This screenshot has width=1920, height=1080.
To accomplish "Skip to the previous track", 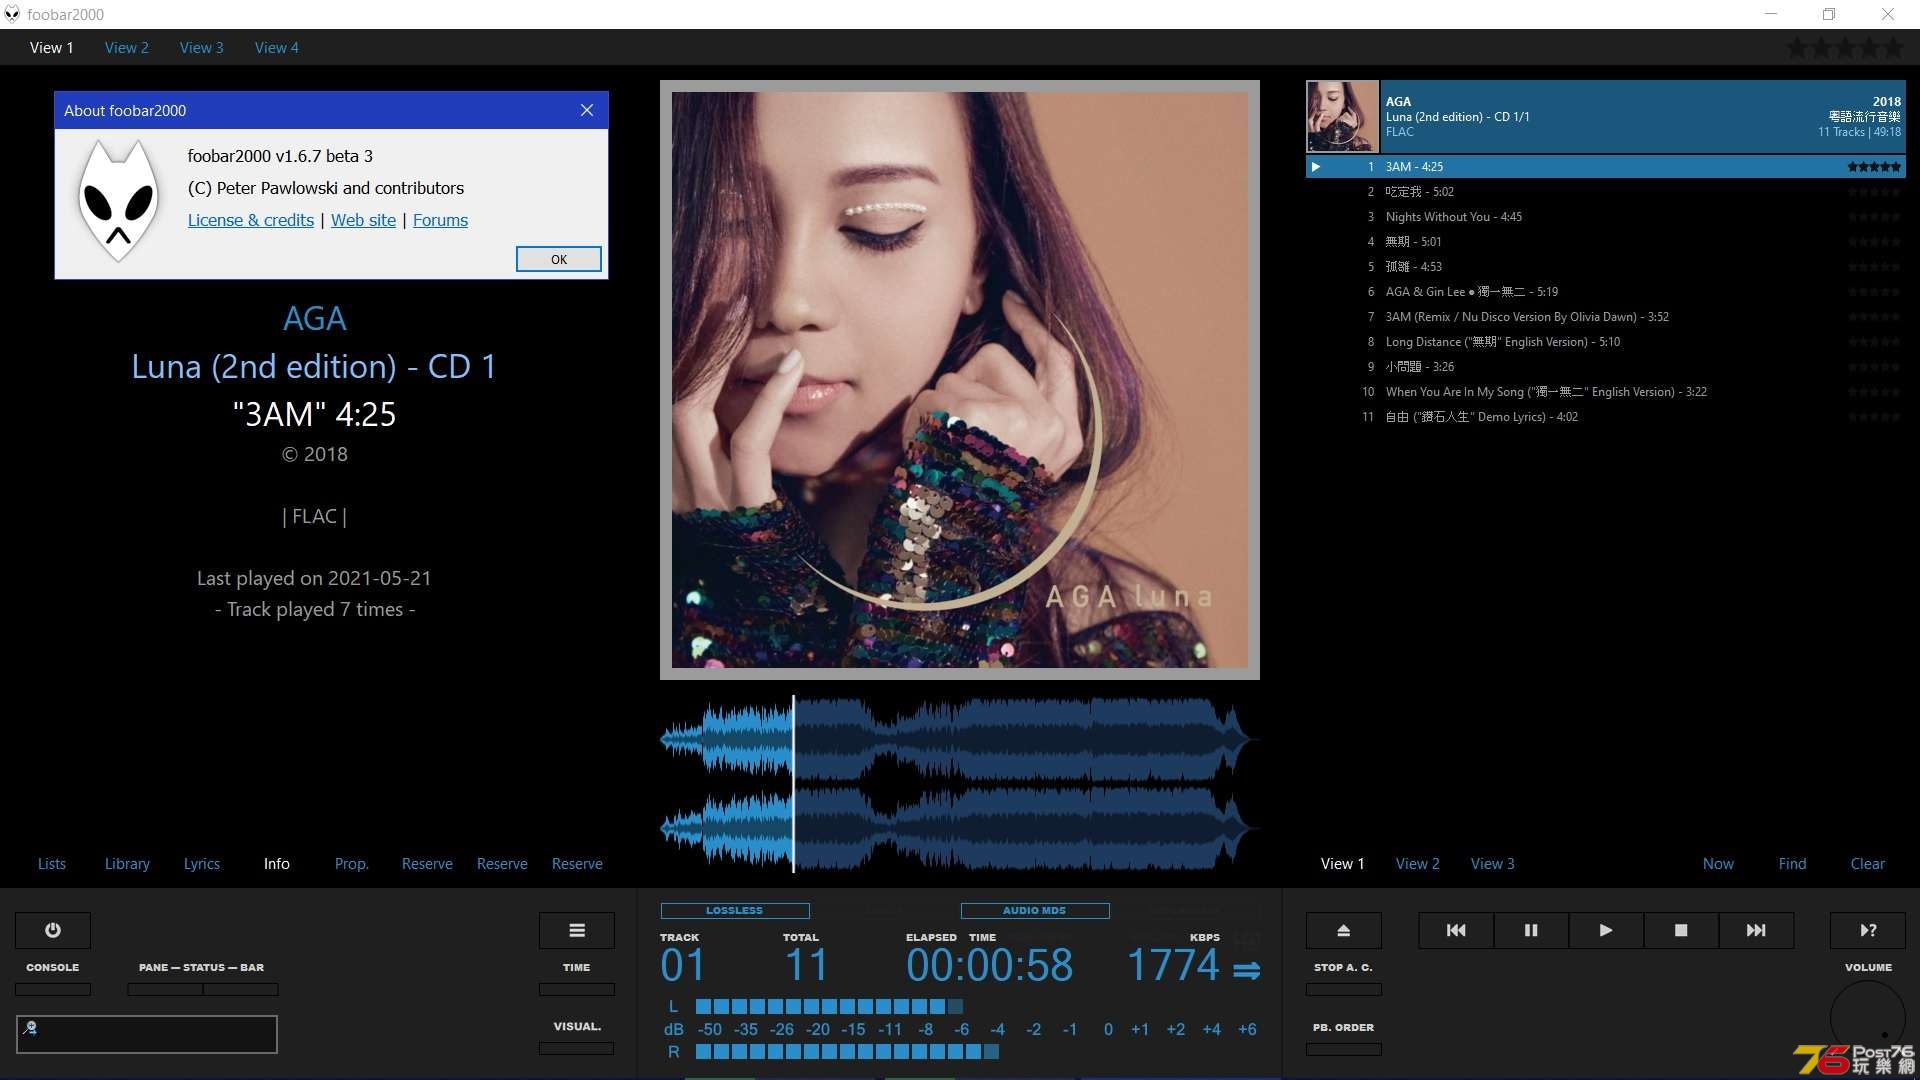I will pos(1456,930).
